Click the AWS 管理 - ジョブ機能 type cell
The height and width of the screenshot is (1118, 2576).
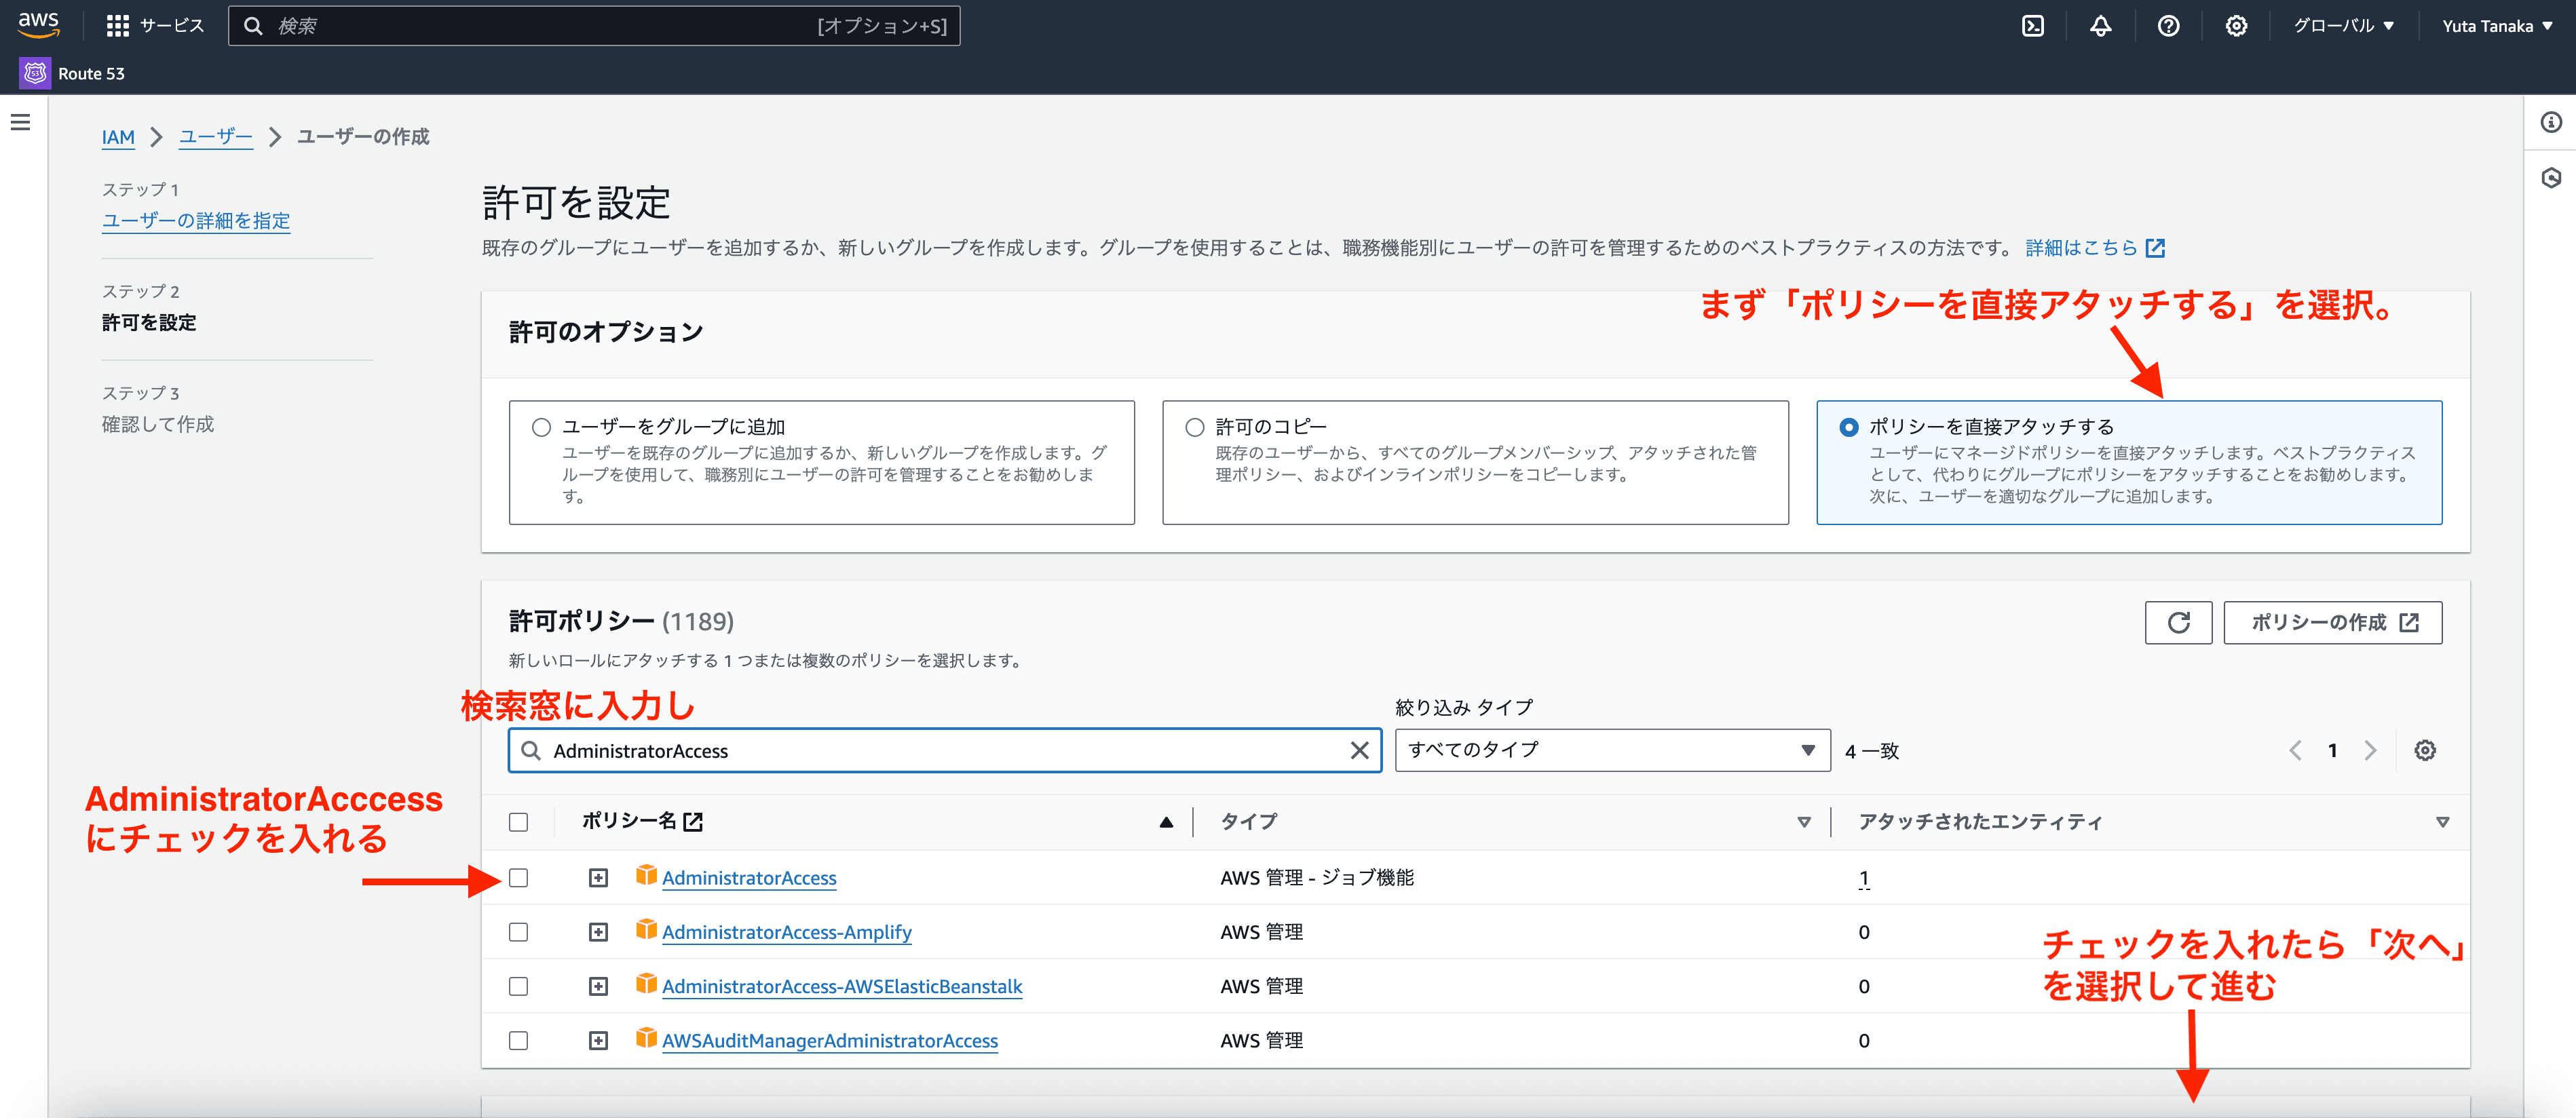[x=1317, y=878]
